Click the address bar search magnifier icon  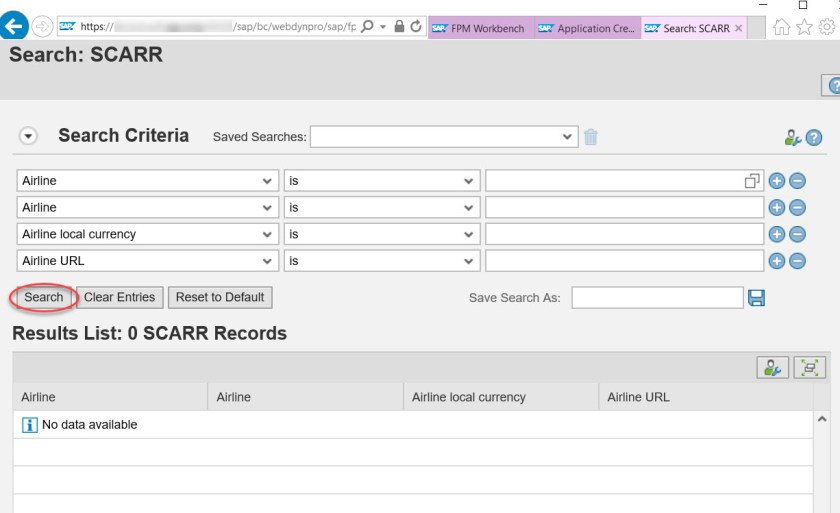pos(367,26)
